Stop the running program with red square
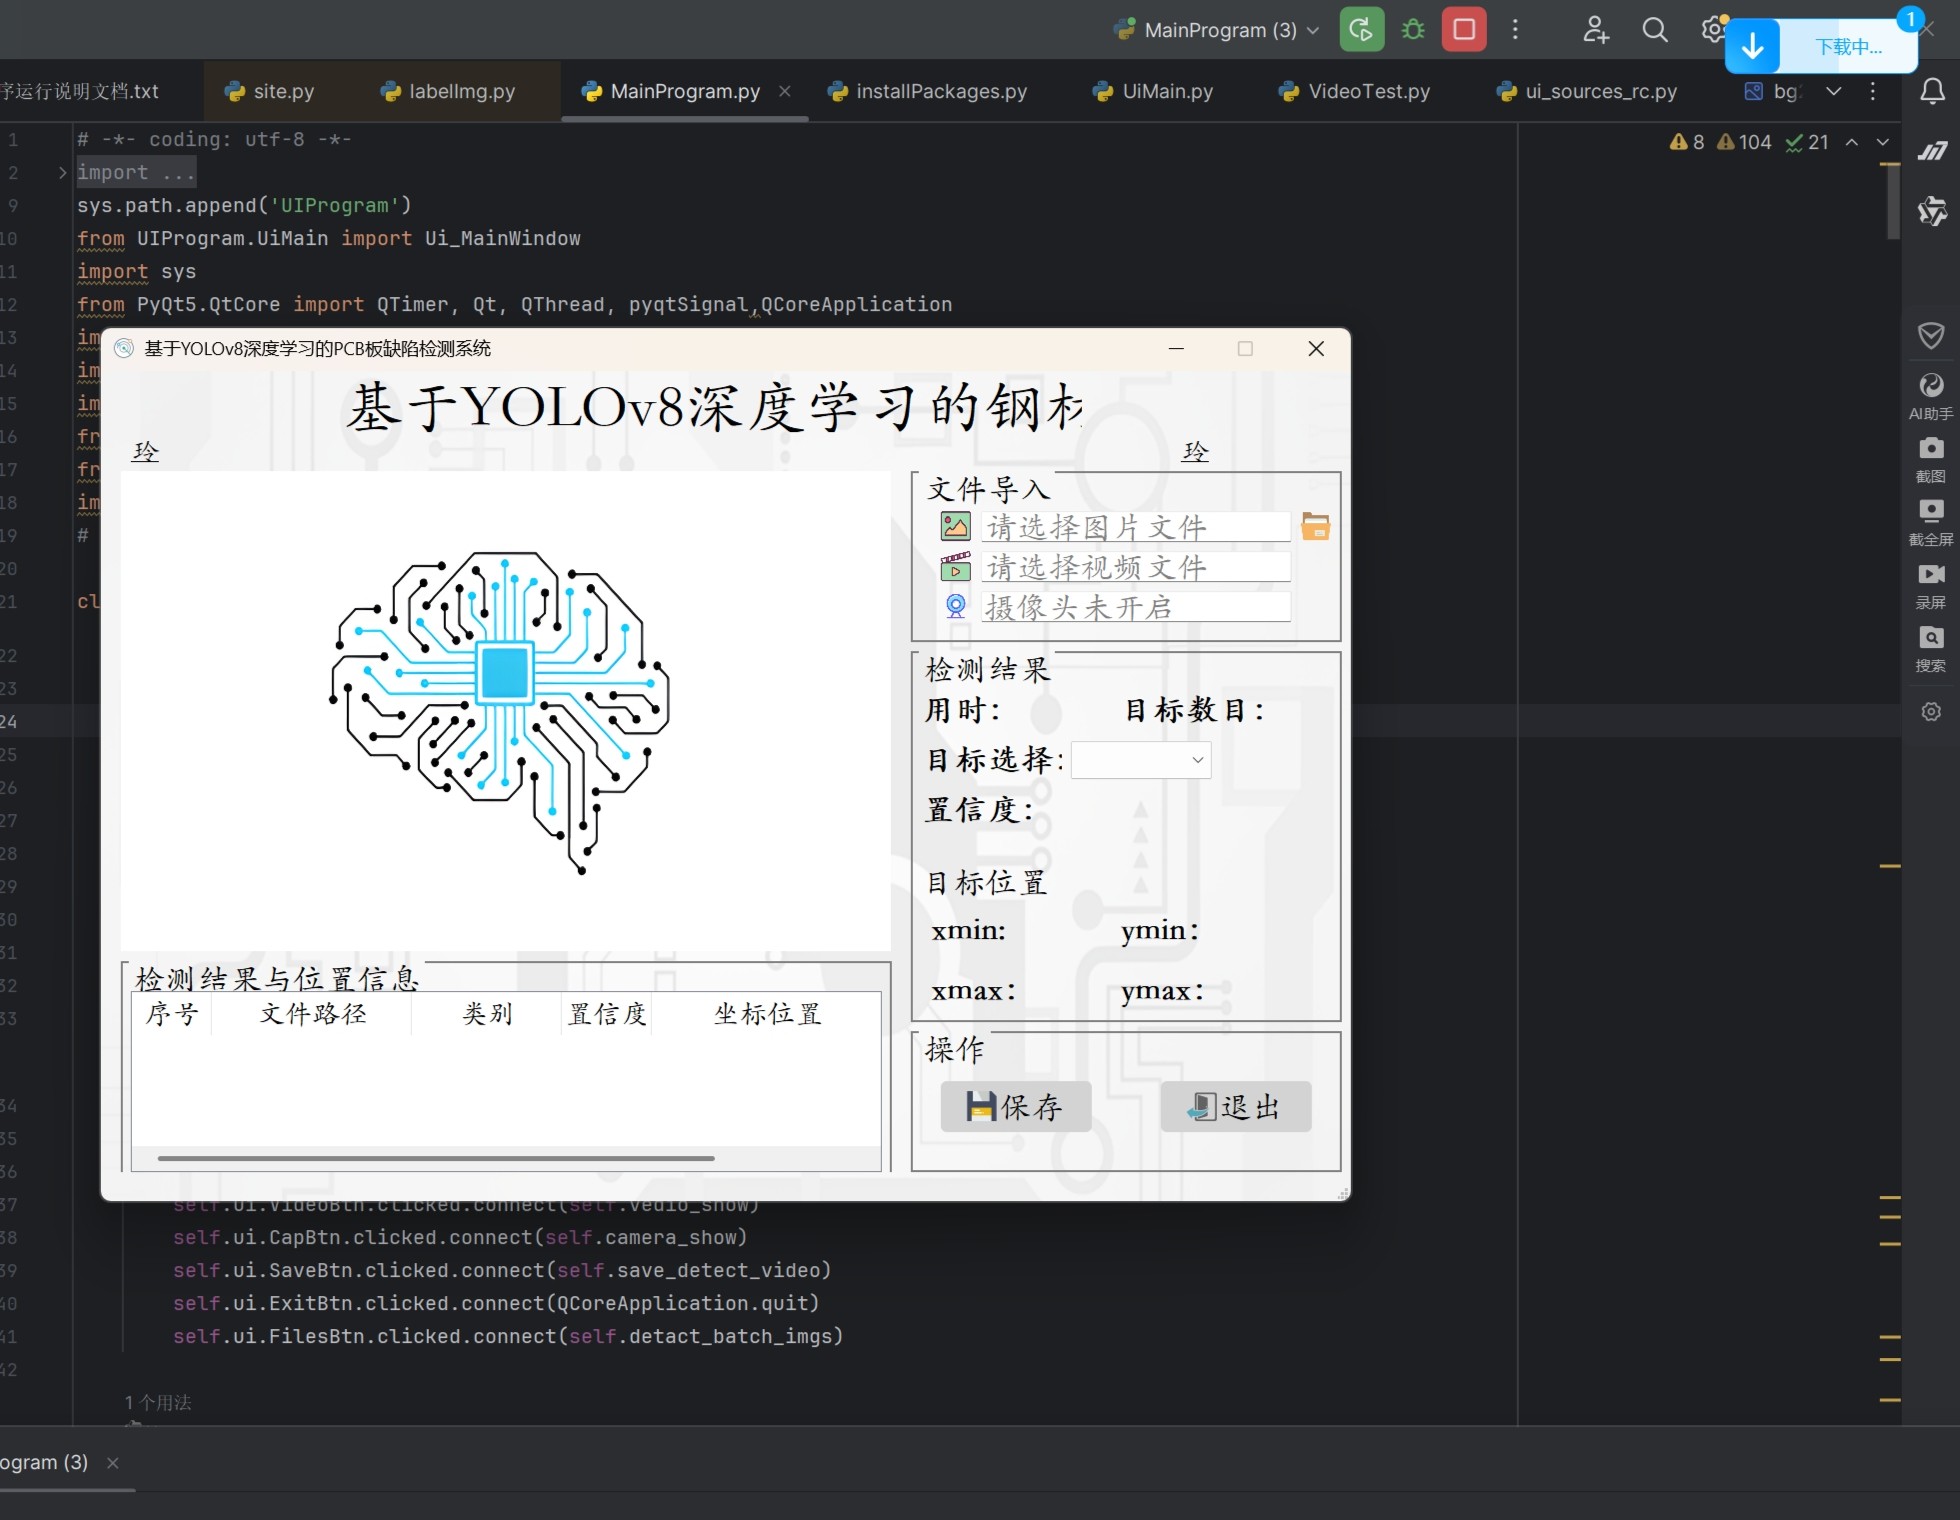This screenshot has height=1520, width=1960. click(x=1464, y=29)
